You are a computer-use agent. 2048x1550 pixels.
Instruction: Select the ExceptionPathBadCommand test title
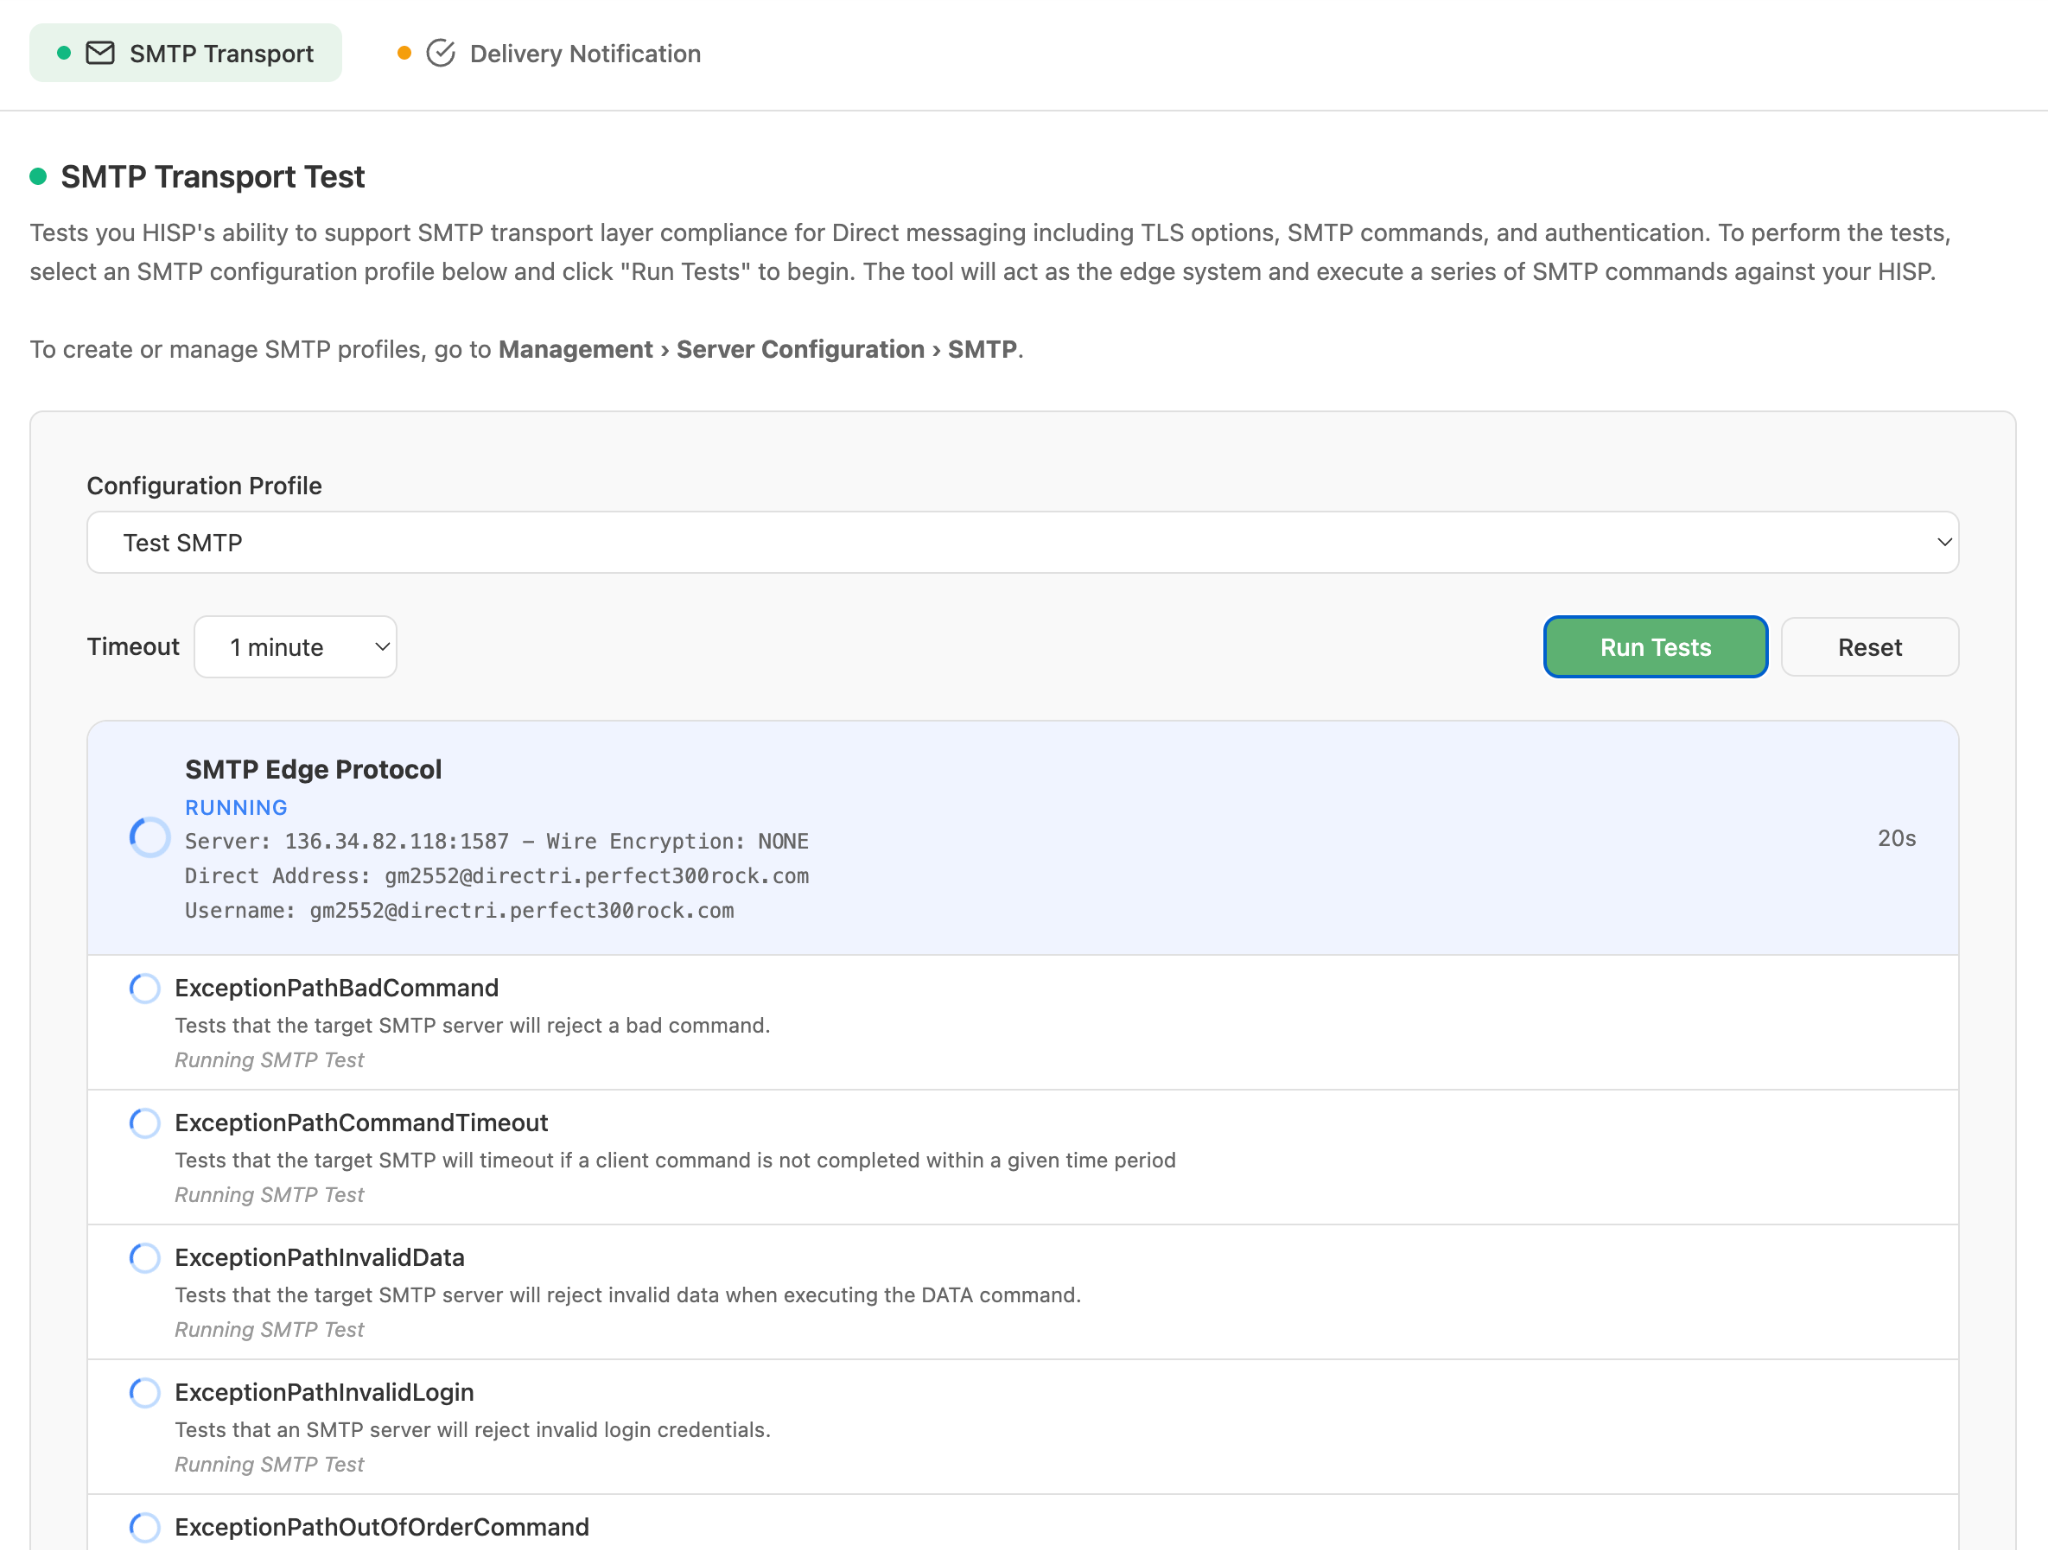(x=337, y=988)
